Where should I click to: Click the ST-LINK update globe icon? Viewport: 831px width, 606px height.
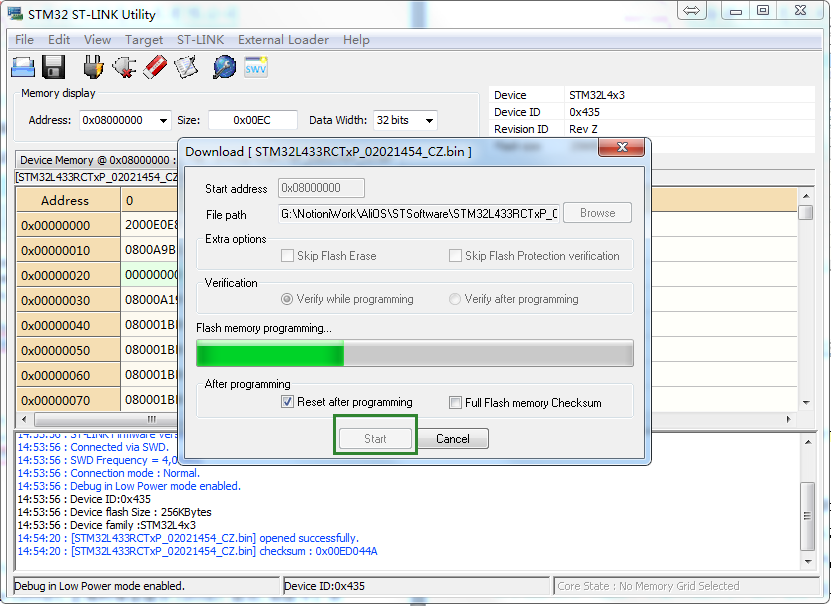(x=224, y=68)
